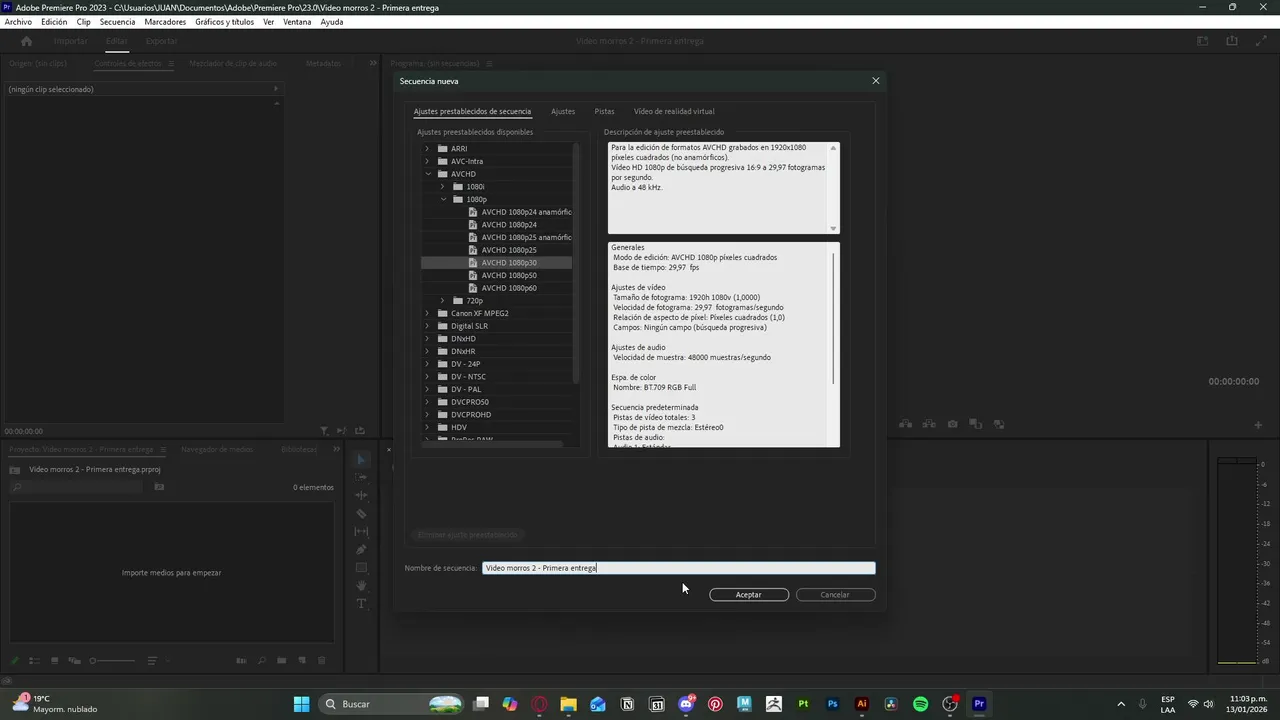Click the Generales description scrollbar
The width and height of the screenshot is (1280, 720).
point(834,317)
